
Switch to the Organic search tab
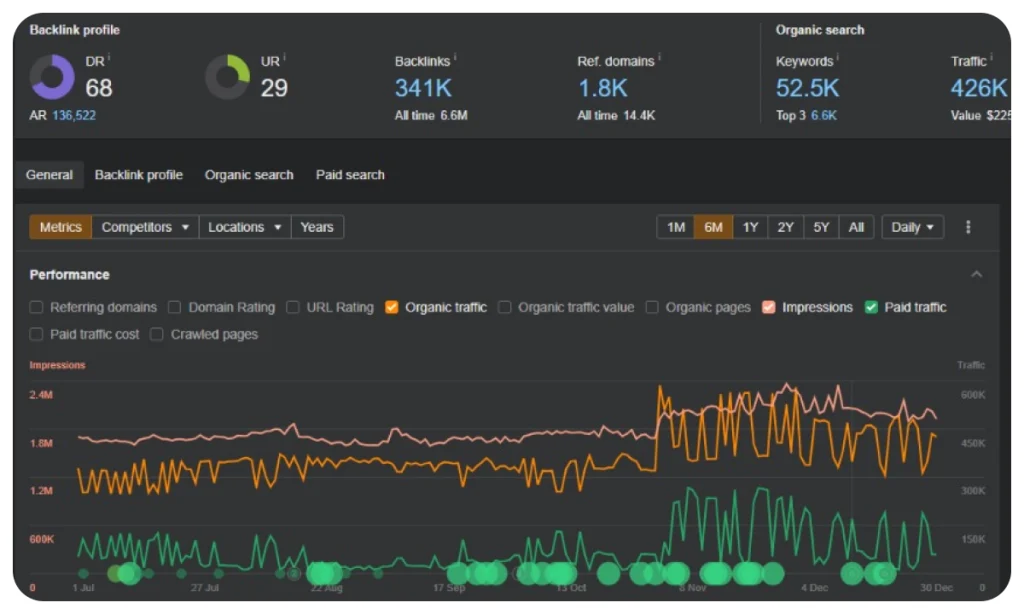click(x=249, y=175)
